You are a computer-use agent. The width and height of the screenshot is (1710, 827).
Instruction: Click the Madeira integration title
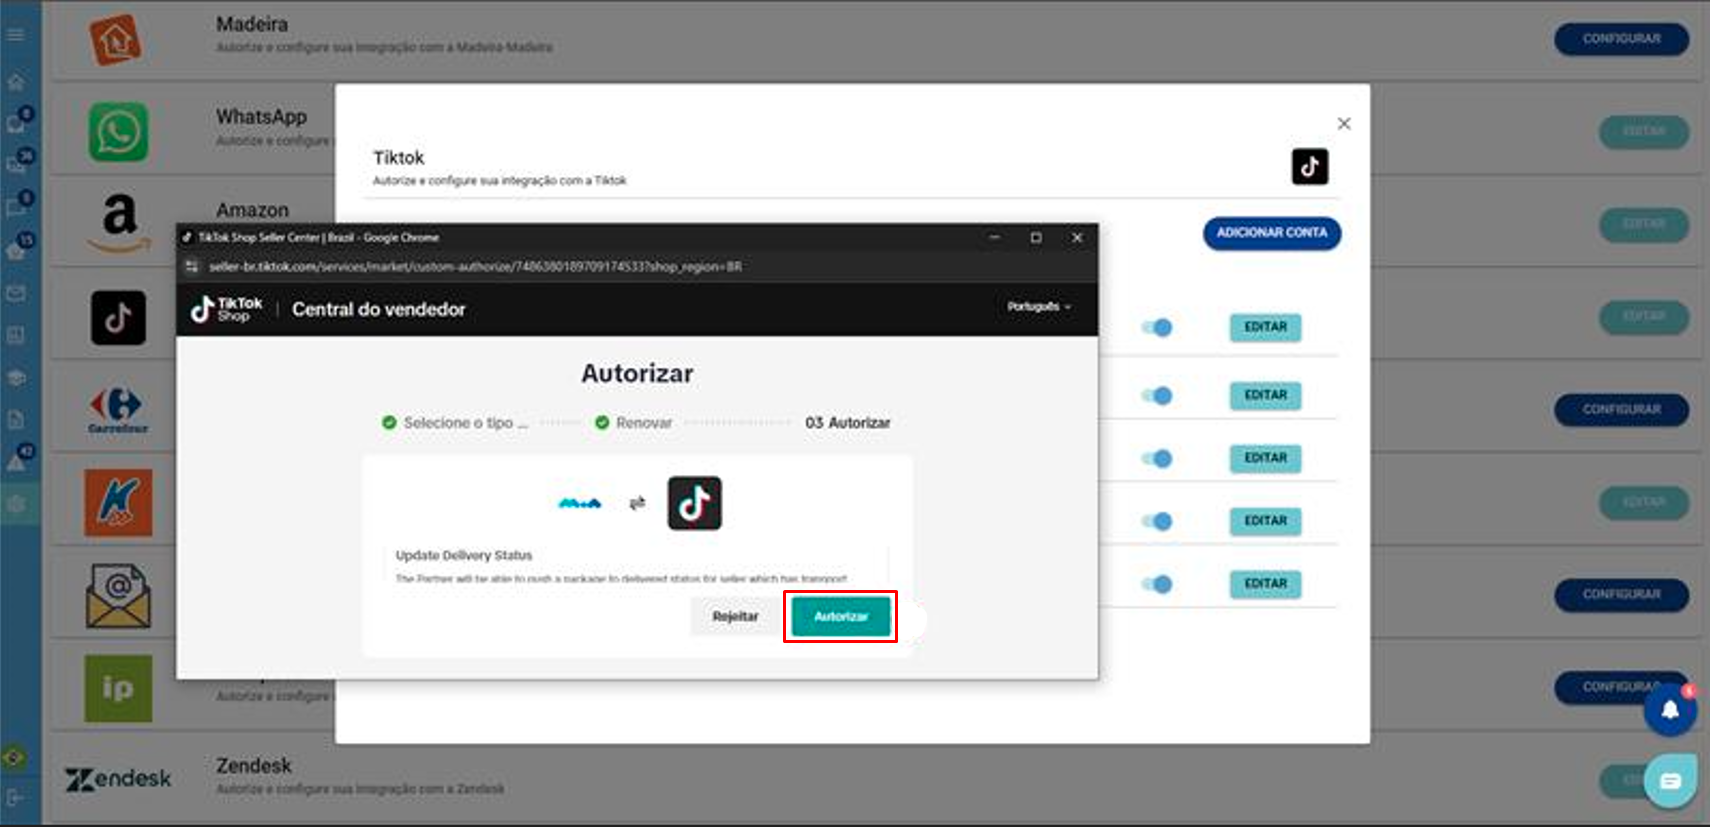[x=252, y=24]
